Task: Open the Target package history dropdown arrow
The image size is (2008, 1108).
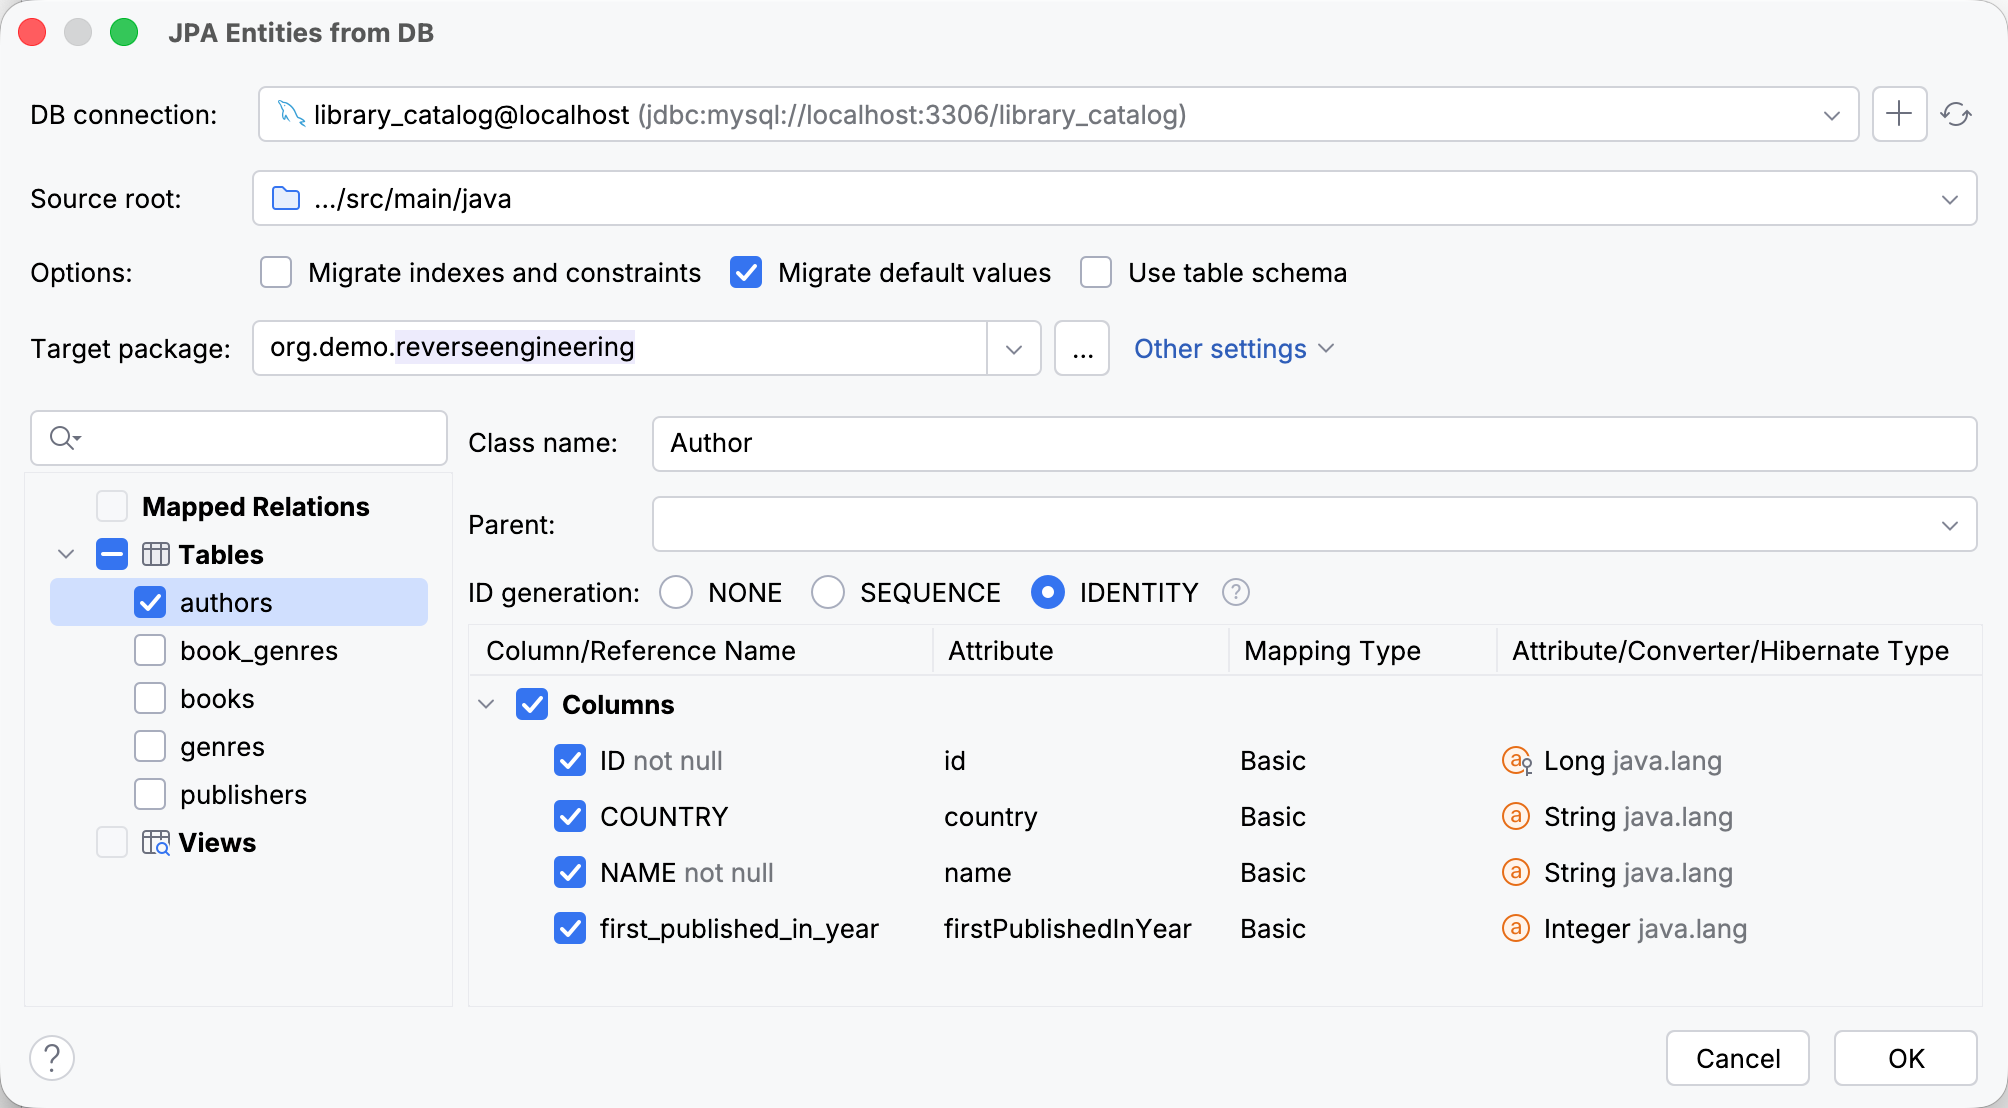Action: pos(1014,348)
